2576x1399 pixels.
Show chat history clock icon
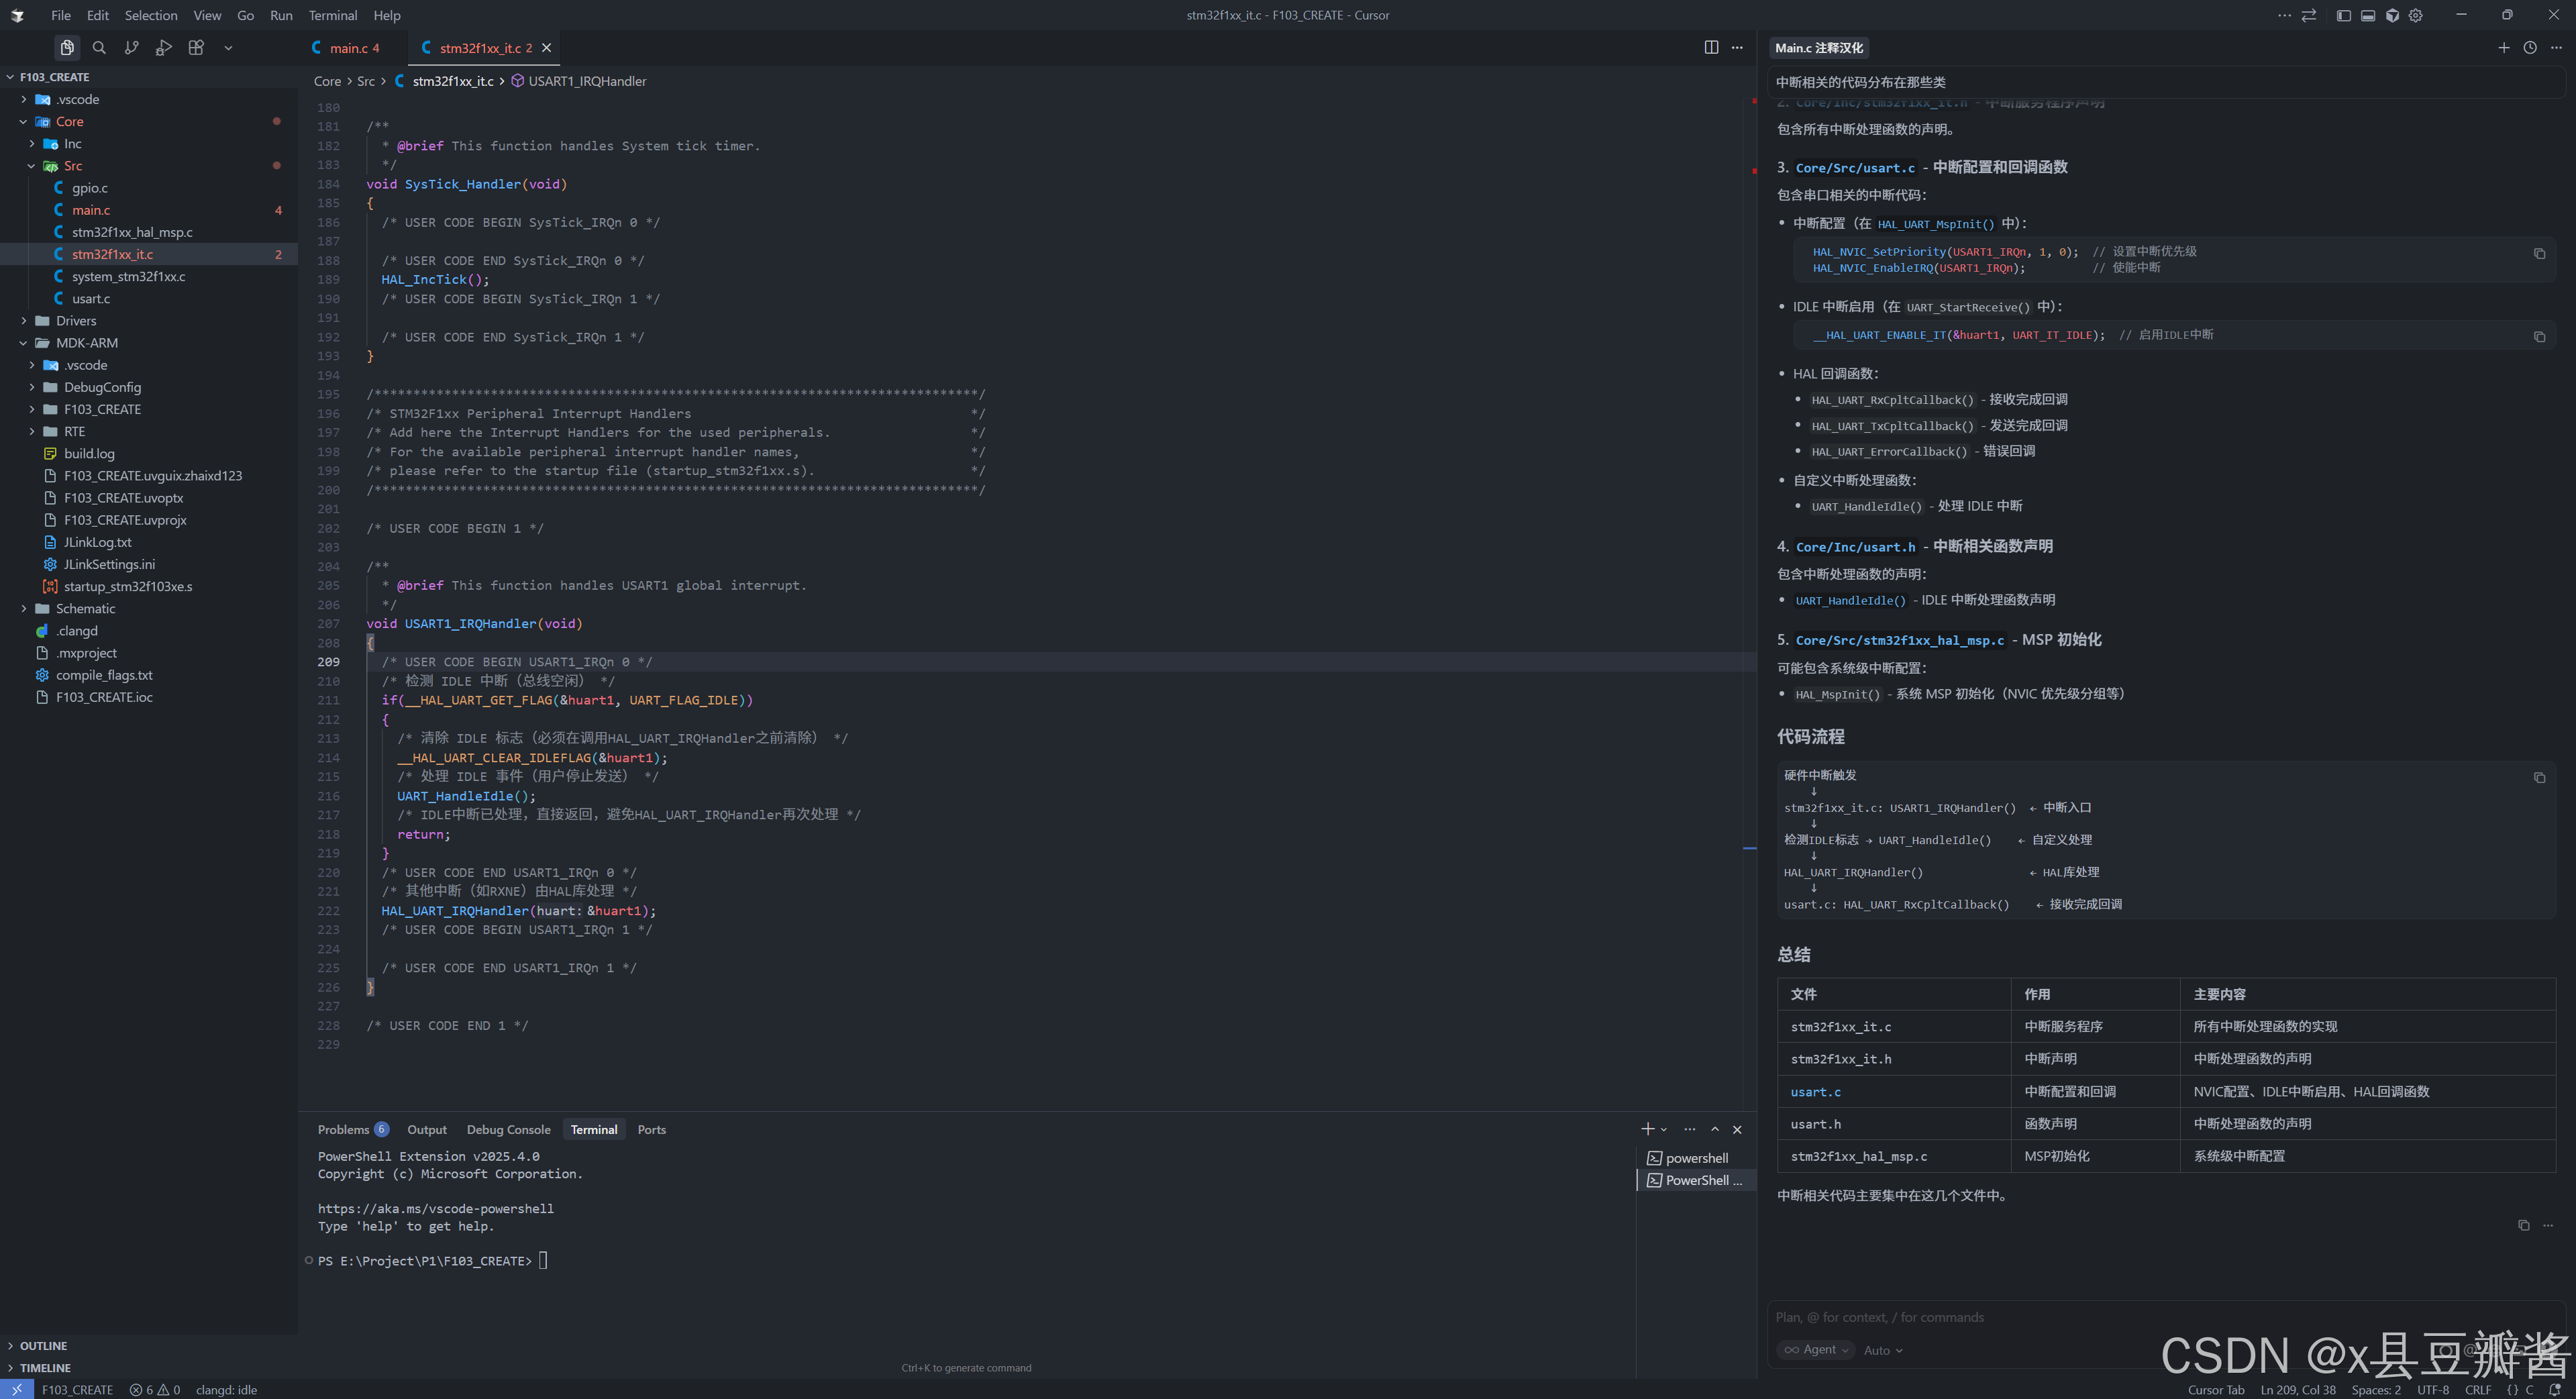[2529, 47]
